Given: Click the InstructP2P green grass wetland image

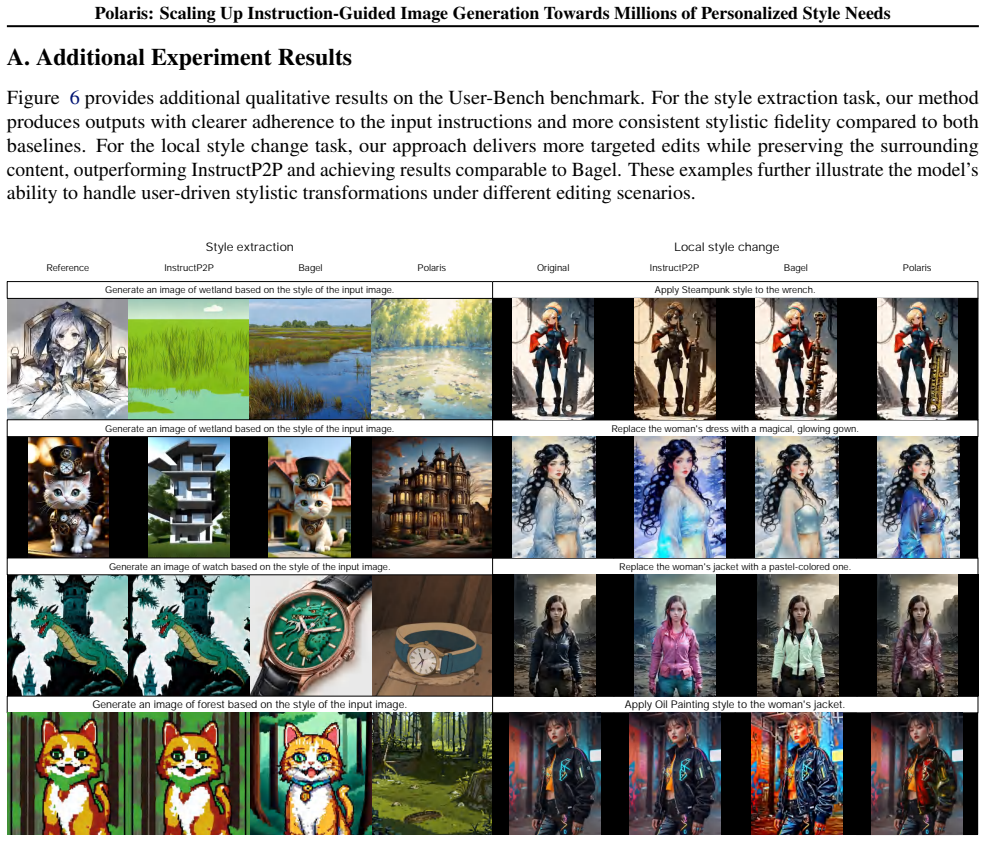Looking at the screenshot, I should point(188,359).
